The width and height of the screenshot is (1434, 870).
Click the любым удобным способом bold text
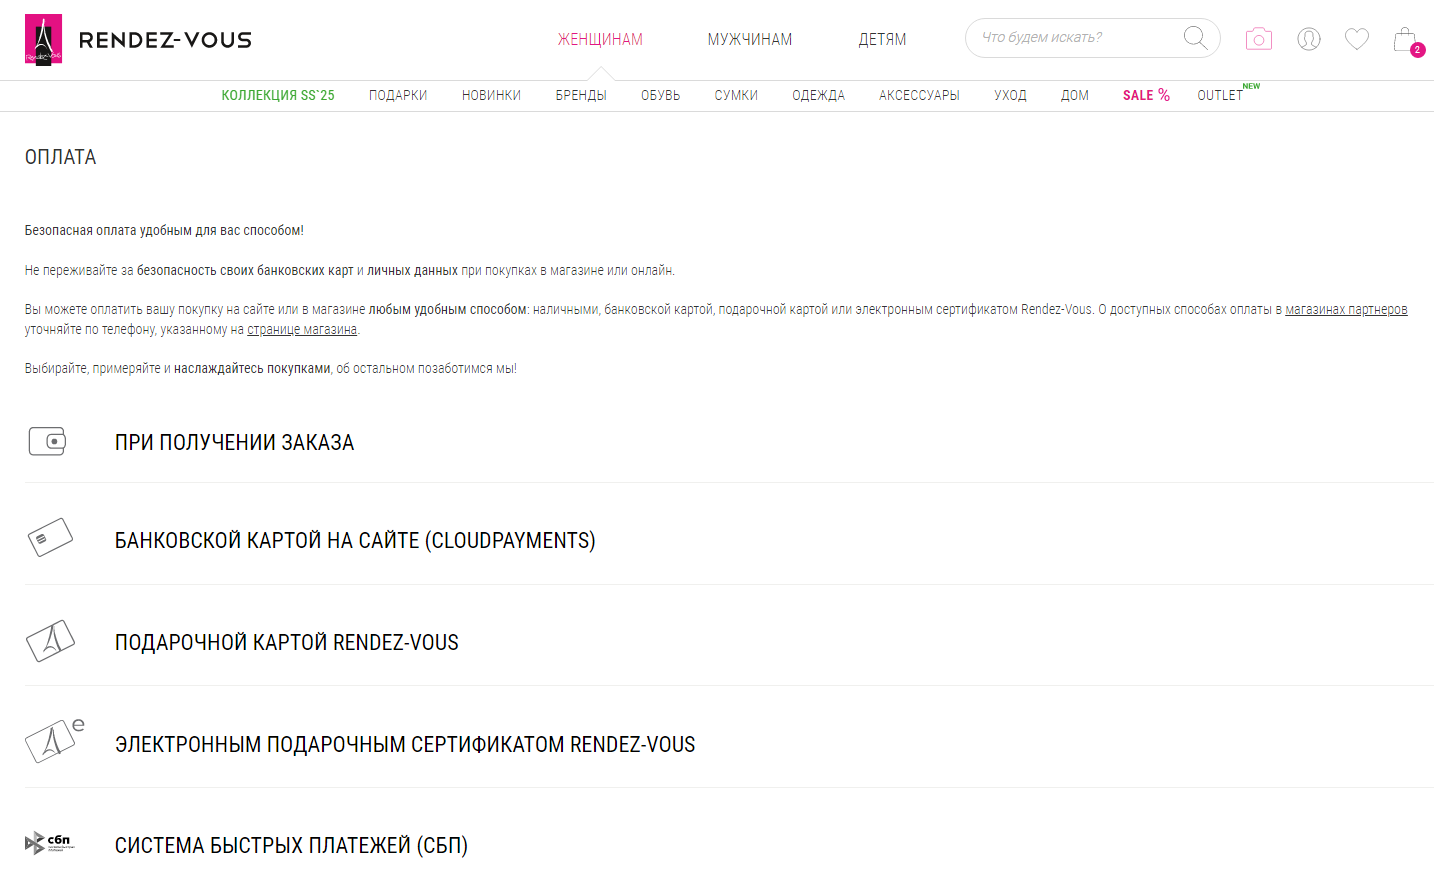[447, 309]
